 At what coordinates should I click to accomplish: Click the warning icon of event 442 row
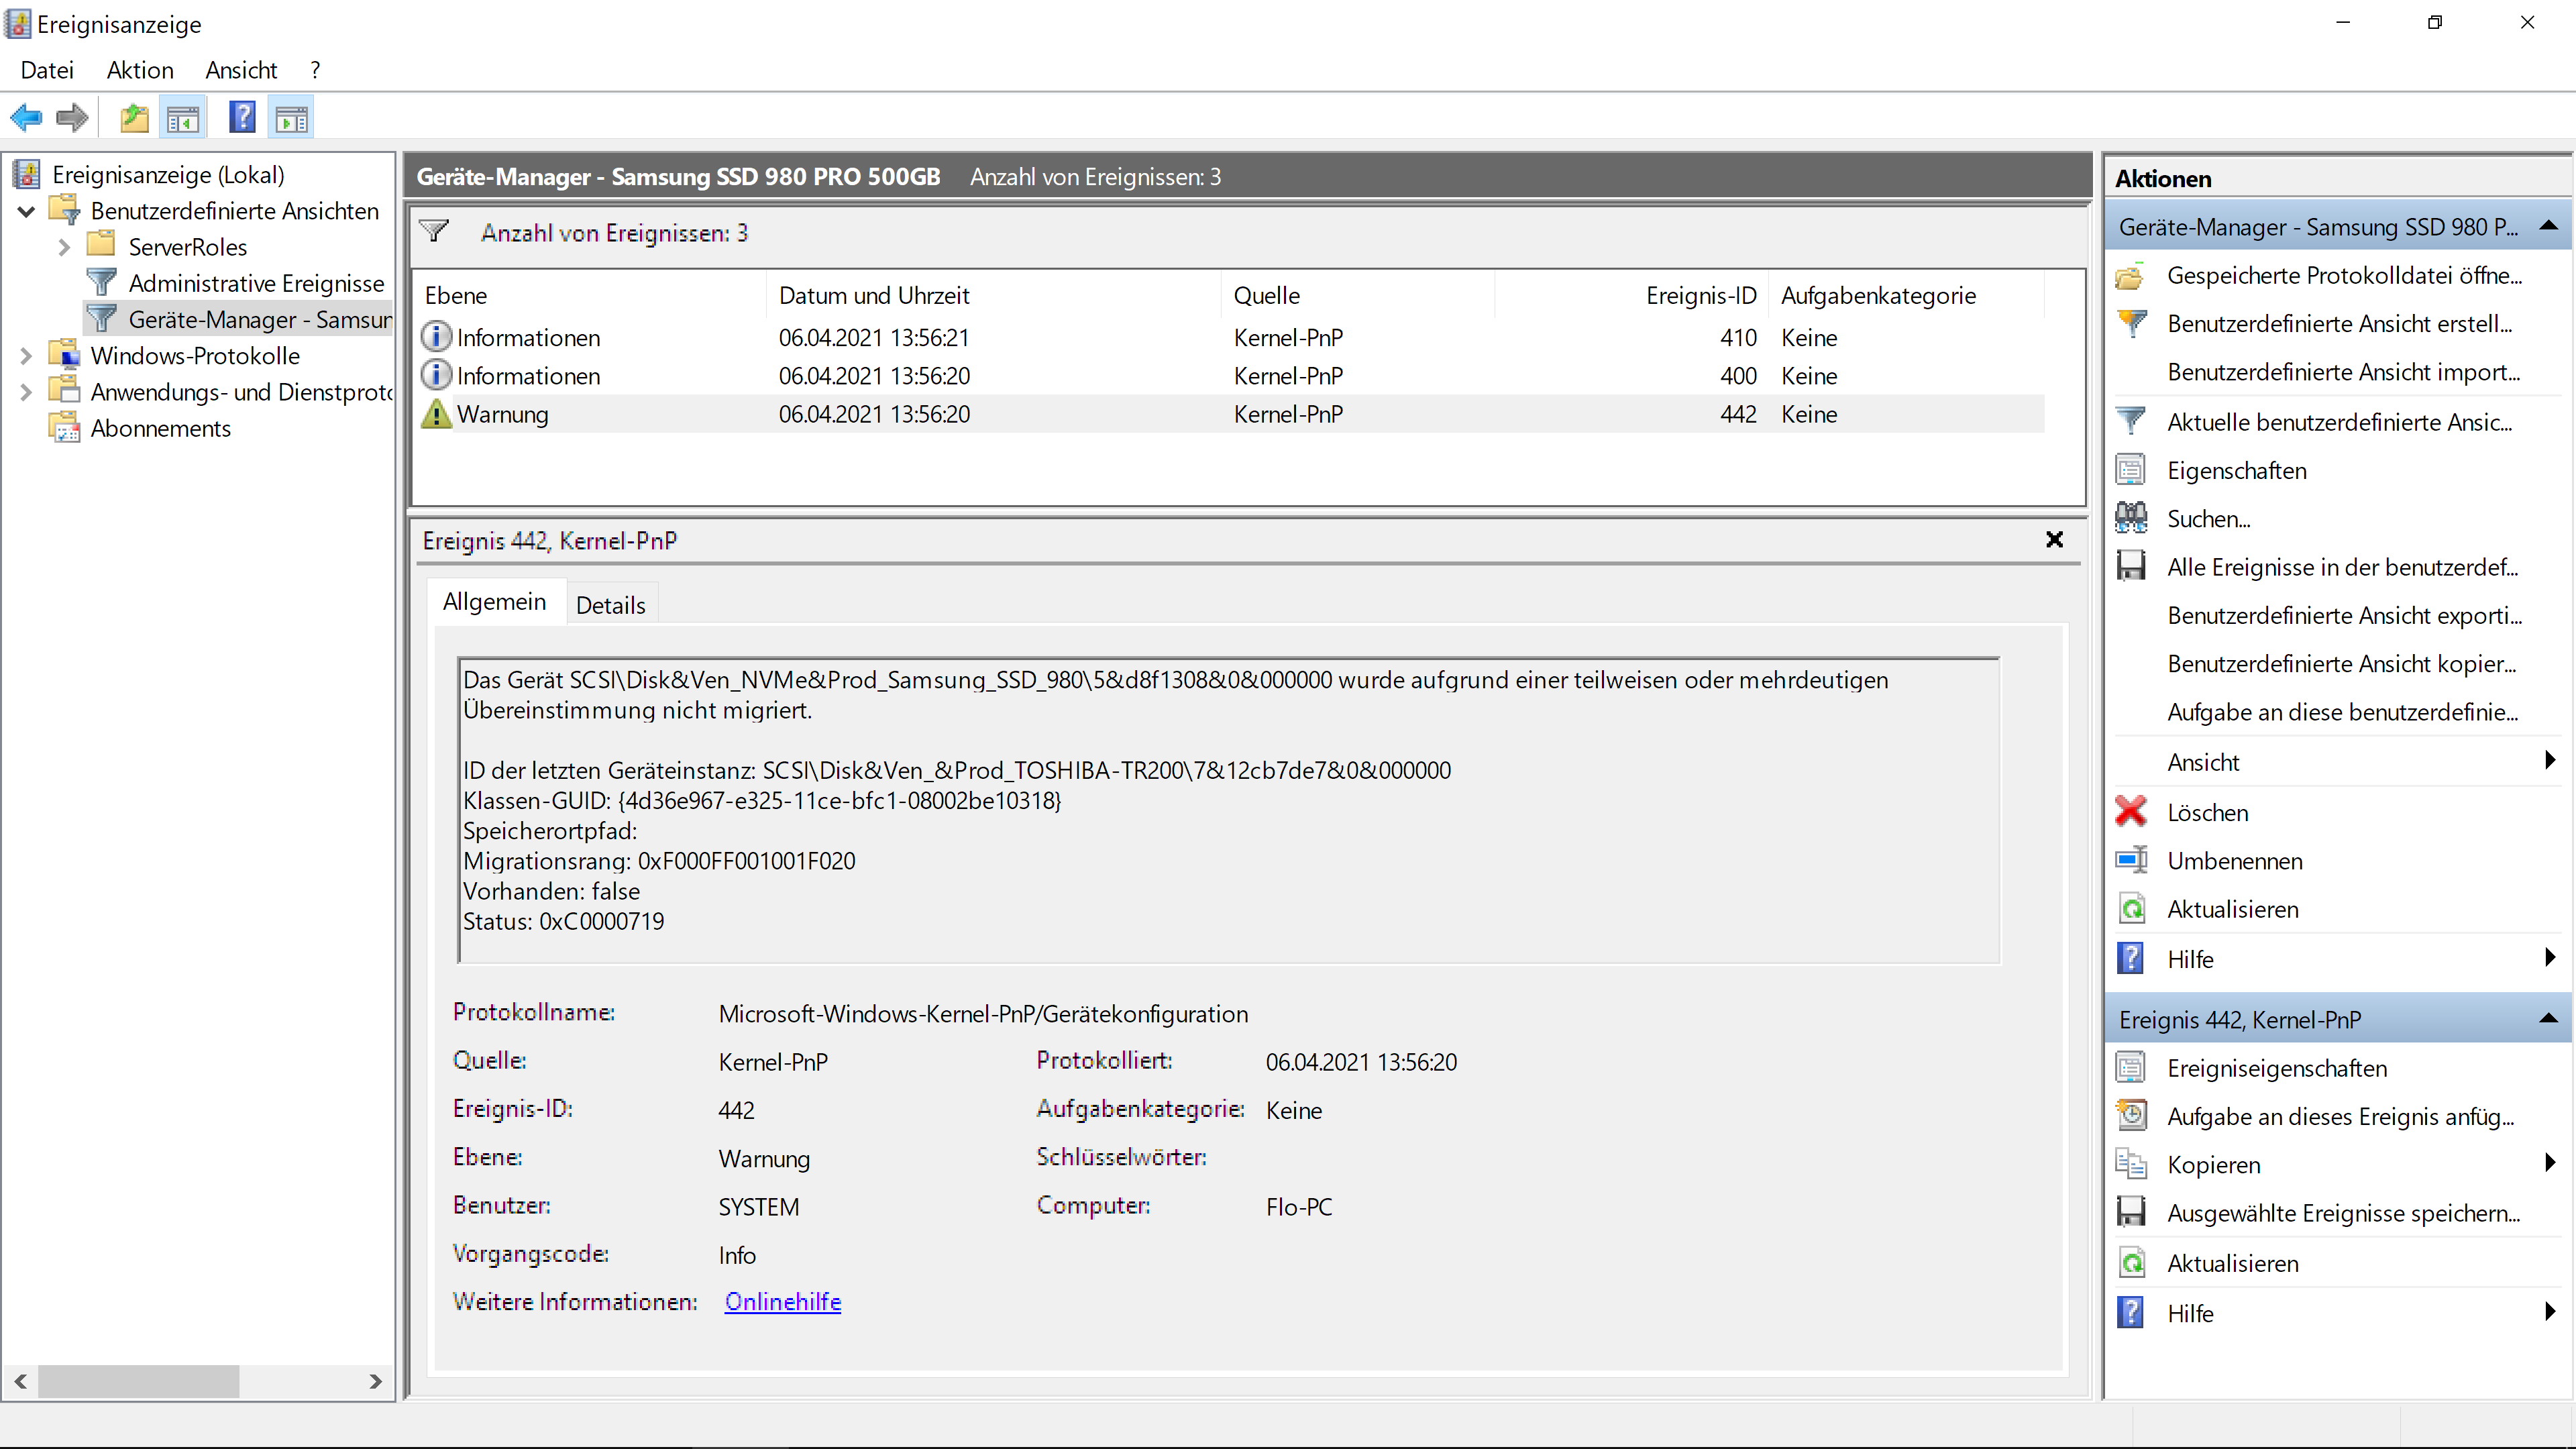[436, 414]
